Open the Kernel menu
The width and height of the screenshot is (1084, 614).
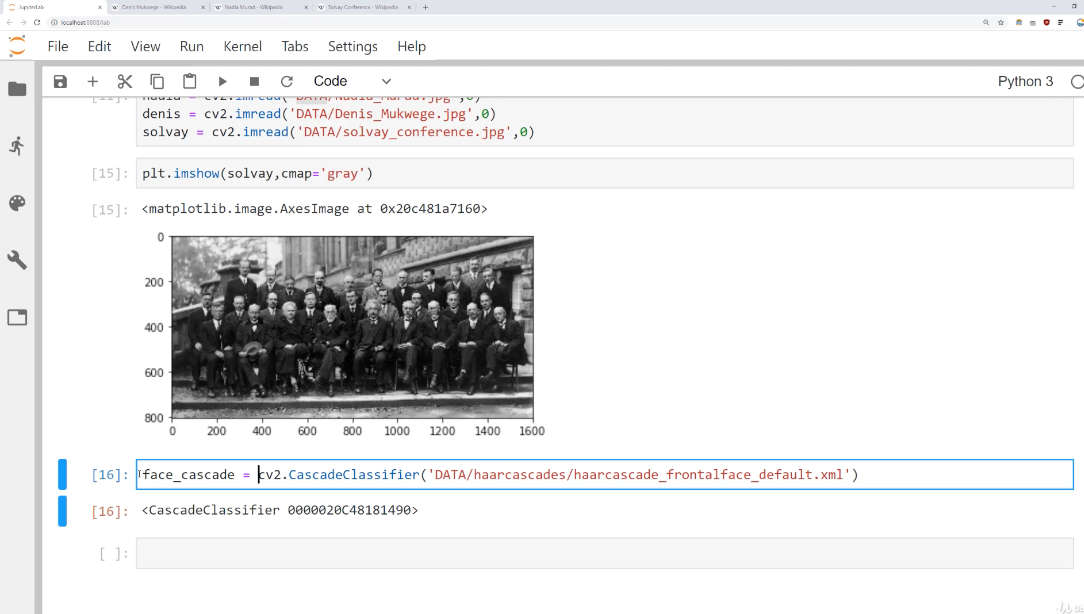coord(243,46)
